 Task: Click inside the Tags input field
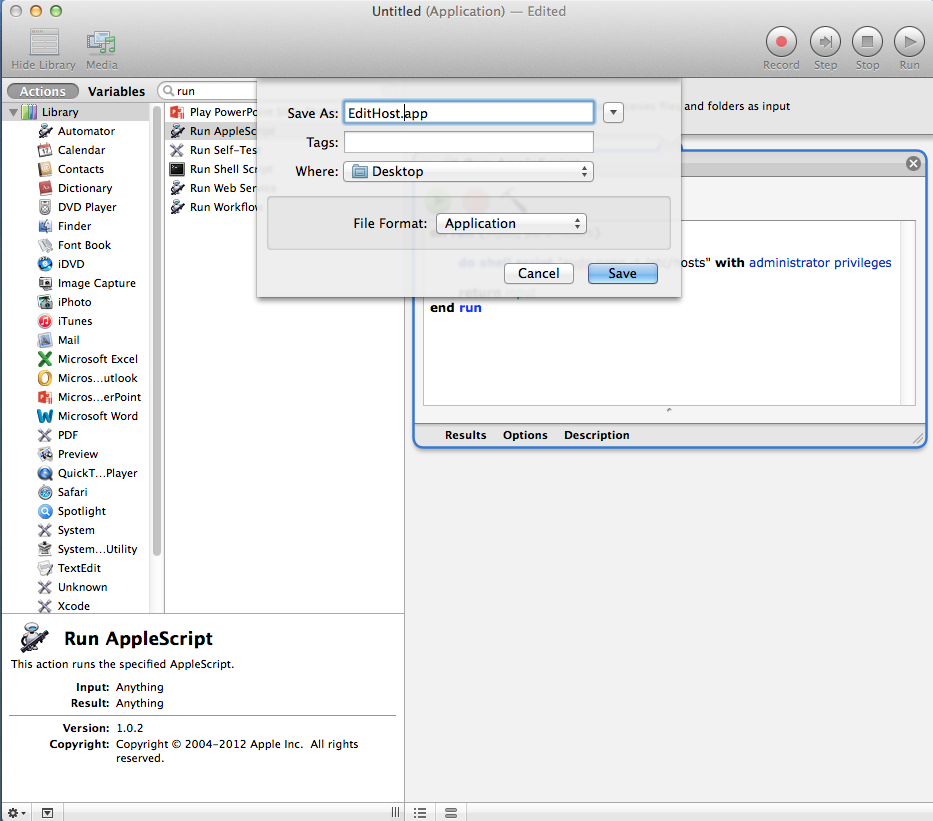468,141
